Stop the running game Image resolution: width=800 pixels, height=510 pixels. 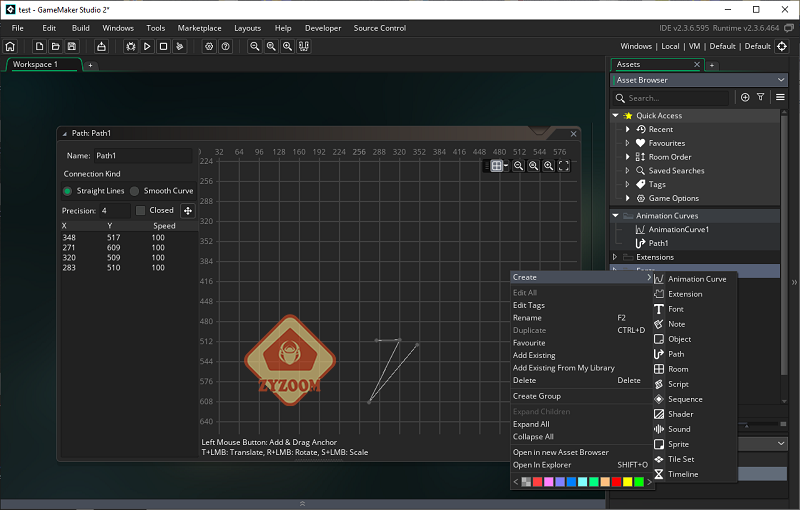tap(163, 46)
